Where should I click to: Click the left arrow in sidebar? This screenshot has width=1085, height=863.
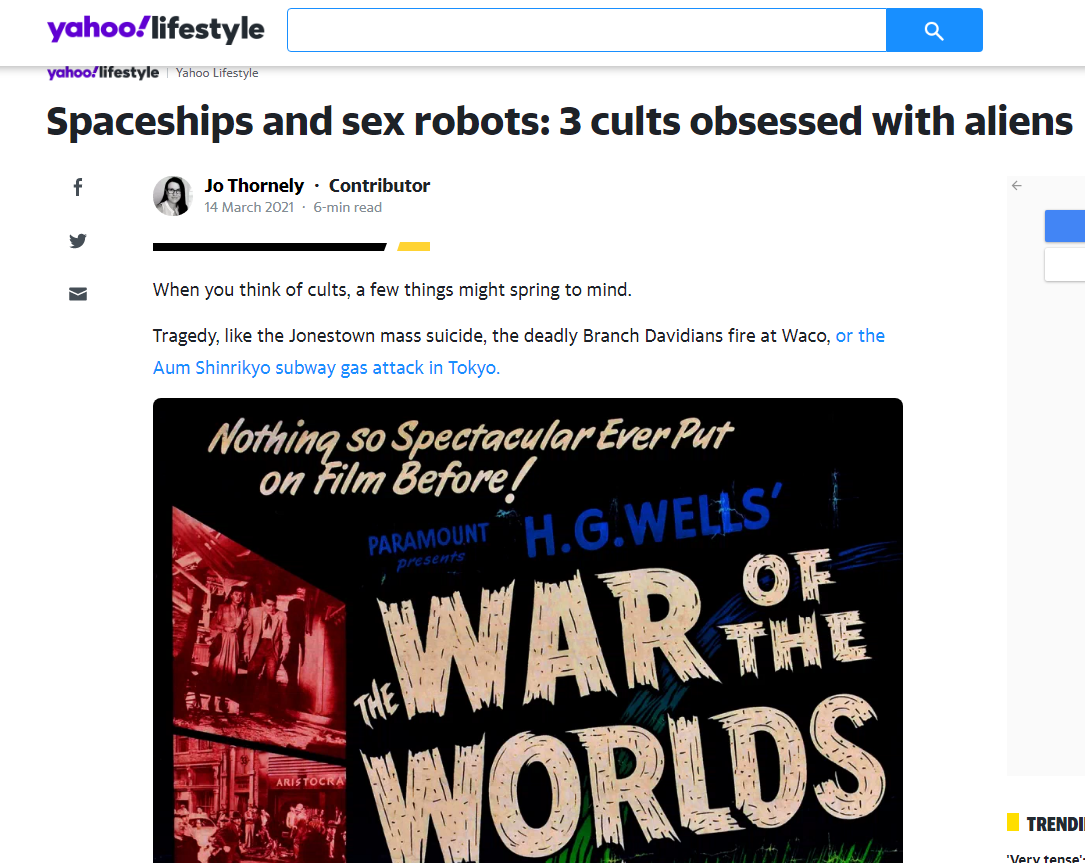click(x=1016, y=185)
